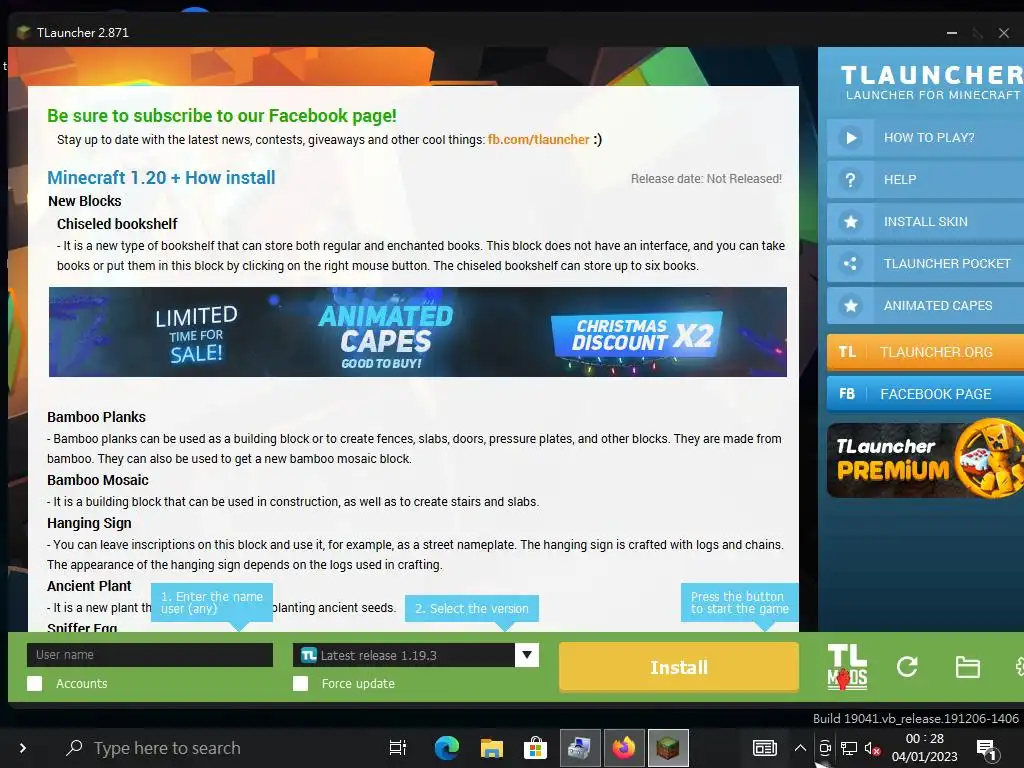Click the Animated Capes sale banner
Viewport: 1024px width, 768px height.
pyautogui.click(x=418, y=332)
